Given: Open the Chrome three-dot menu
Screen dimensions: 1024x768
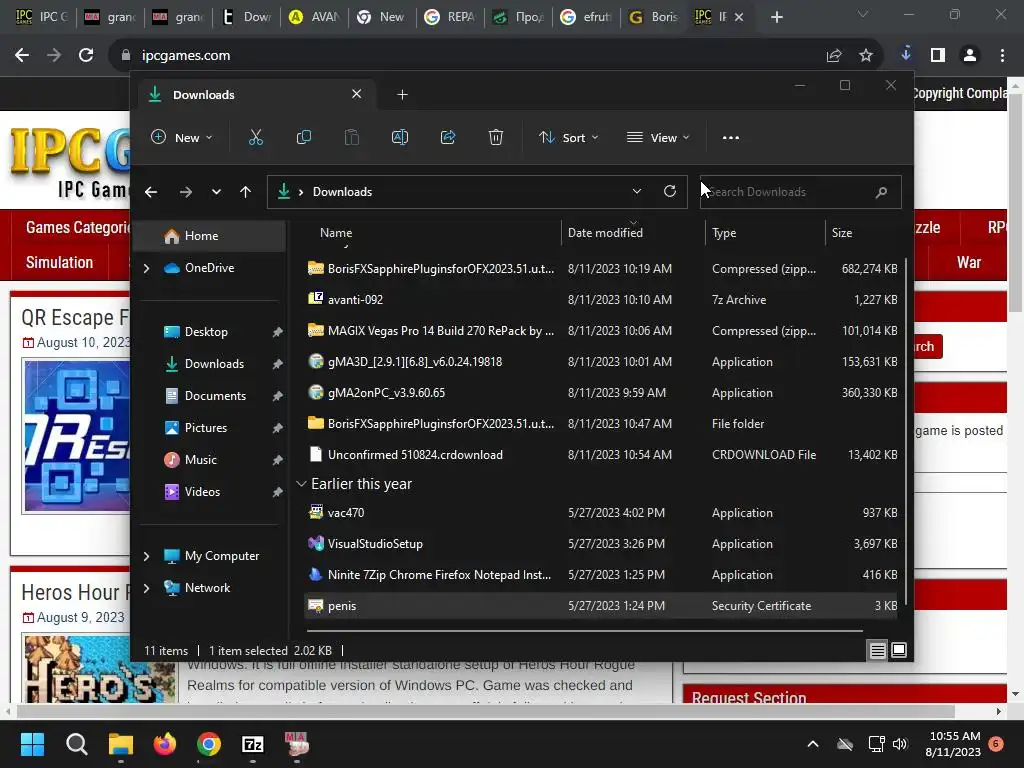Looking at the screenshot, I should point(1002,56).
